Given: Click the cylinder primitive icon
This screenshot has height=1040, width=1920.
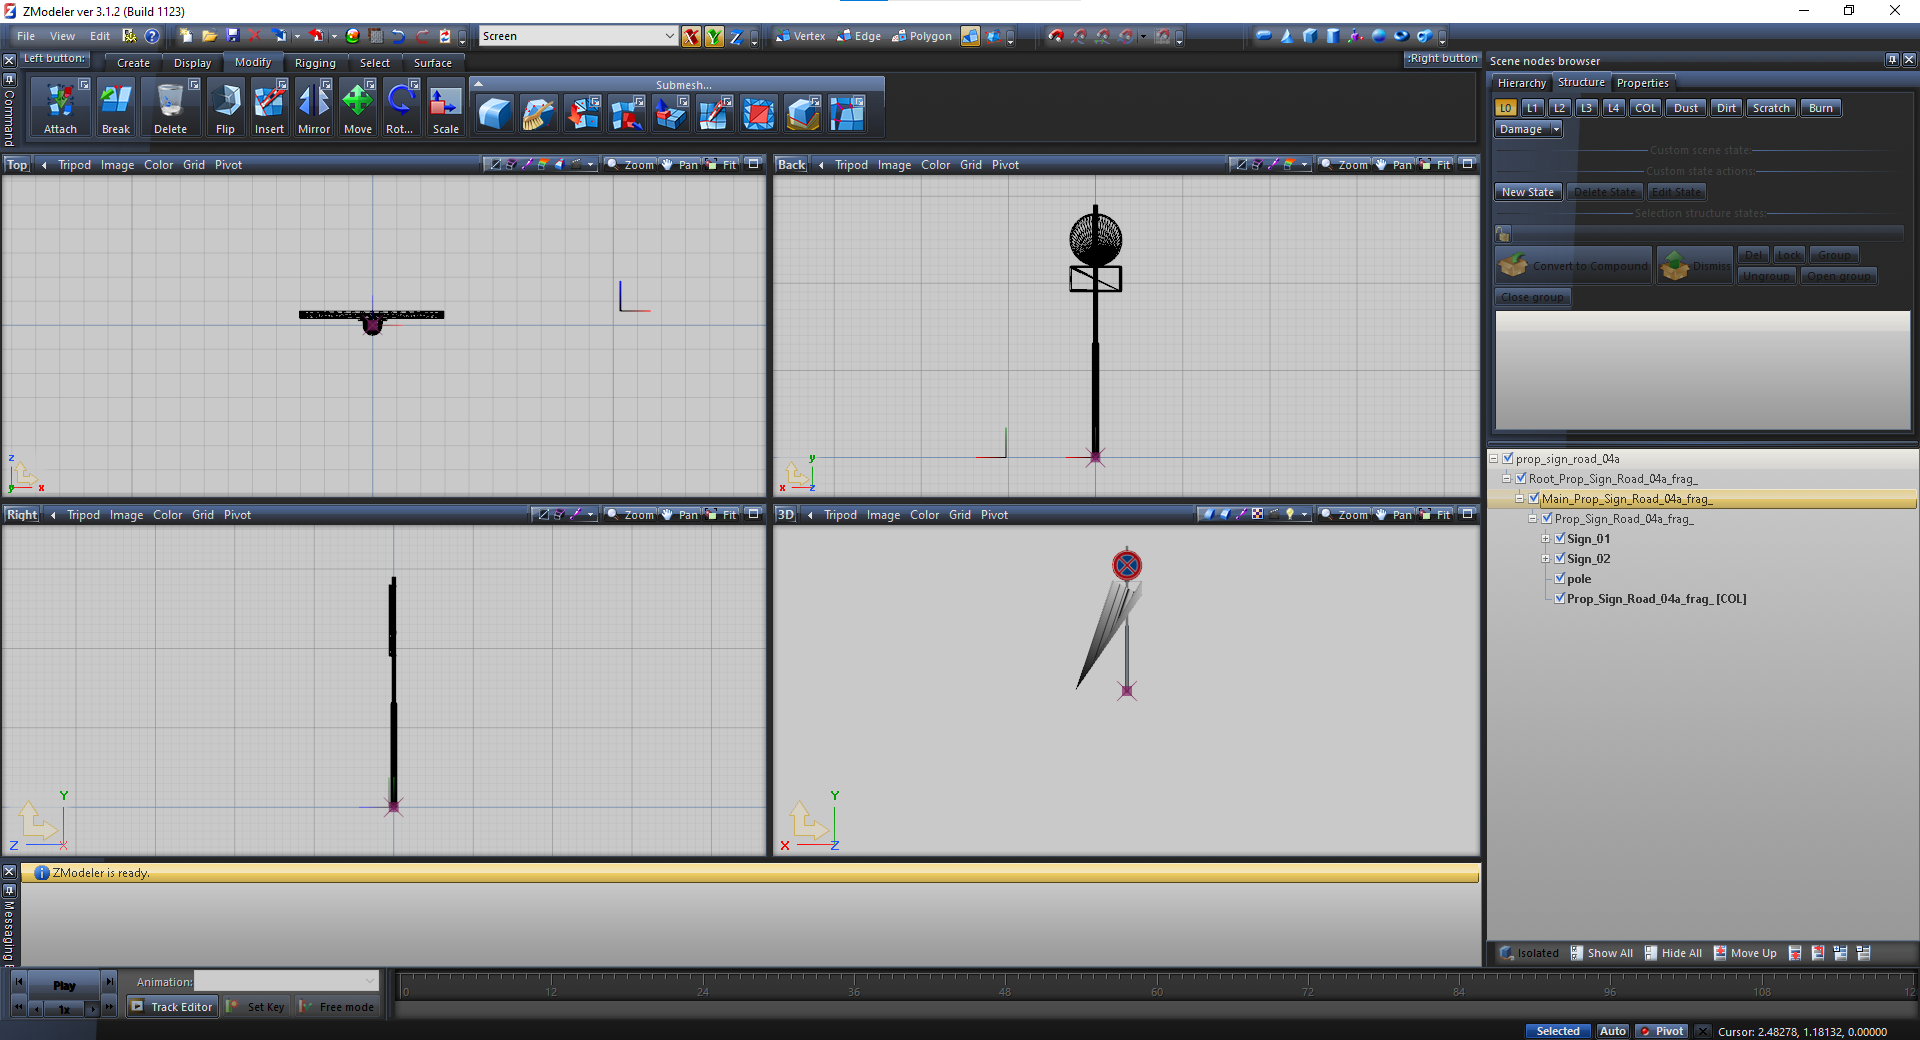Looking at the screenshot, I should tap(1333, 36).
